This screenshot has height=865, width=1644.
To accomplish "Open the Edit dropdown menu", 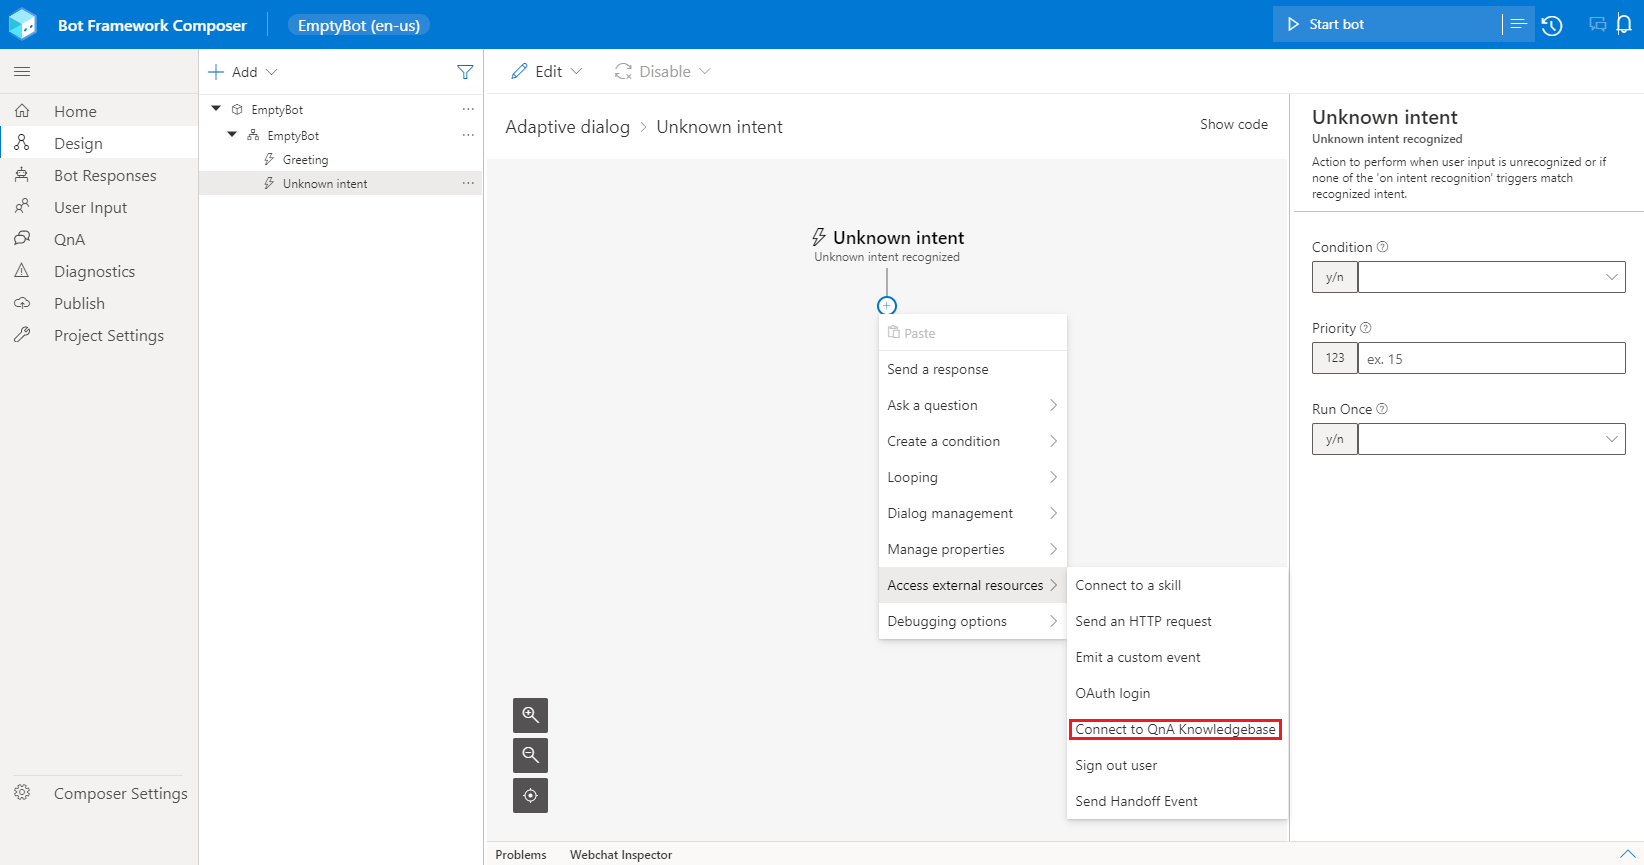I will pyautogui.click(x=547, y=72).
